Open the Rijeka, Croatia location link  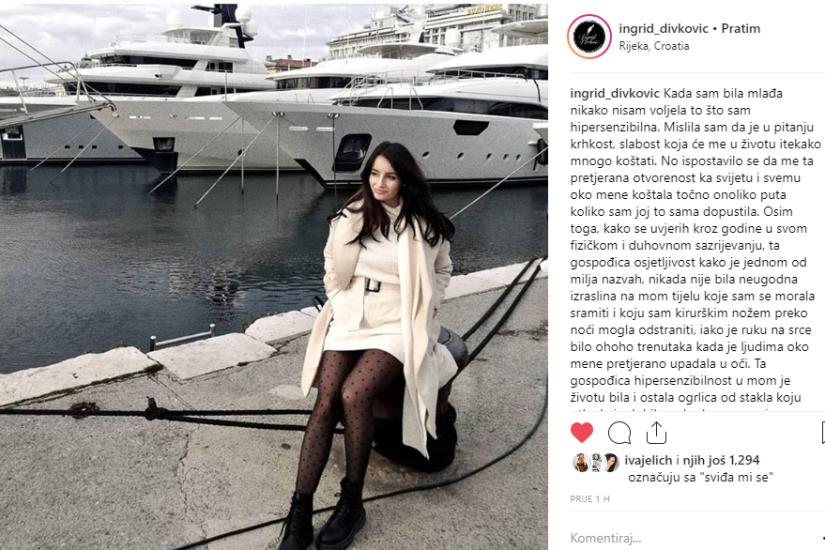tap(653, 46)
